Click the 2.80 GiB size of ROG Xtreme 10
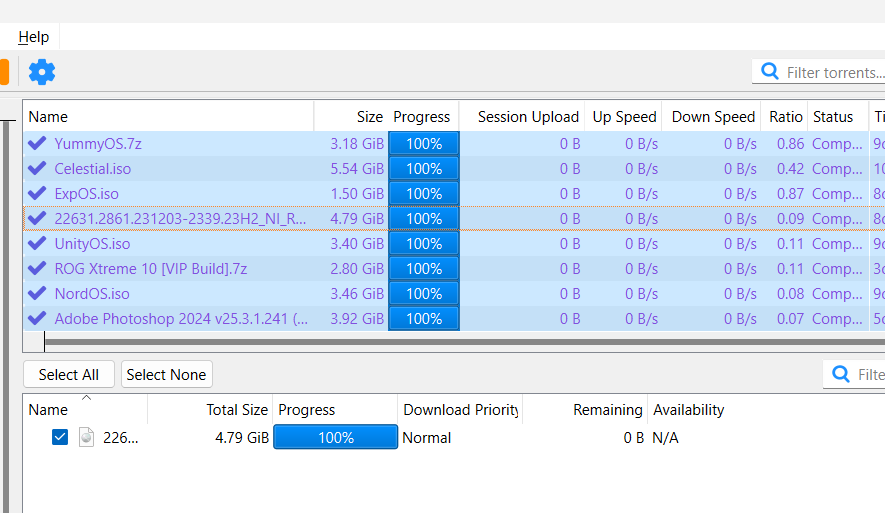Image resolution: width=885 pixels, height=513 pixels. point(357,269)
